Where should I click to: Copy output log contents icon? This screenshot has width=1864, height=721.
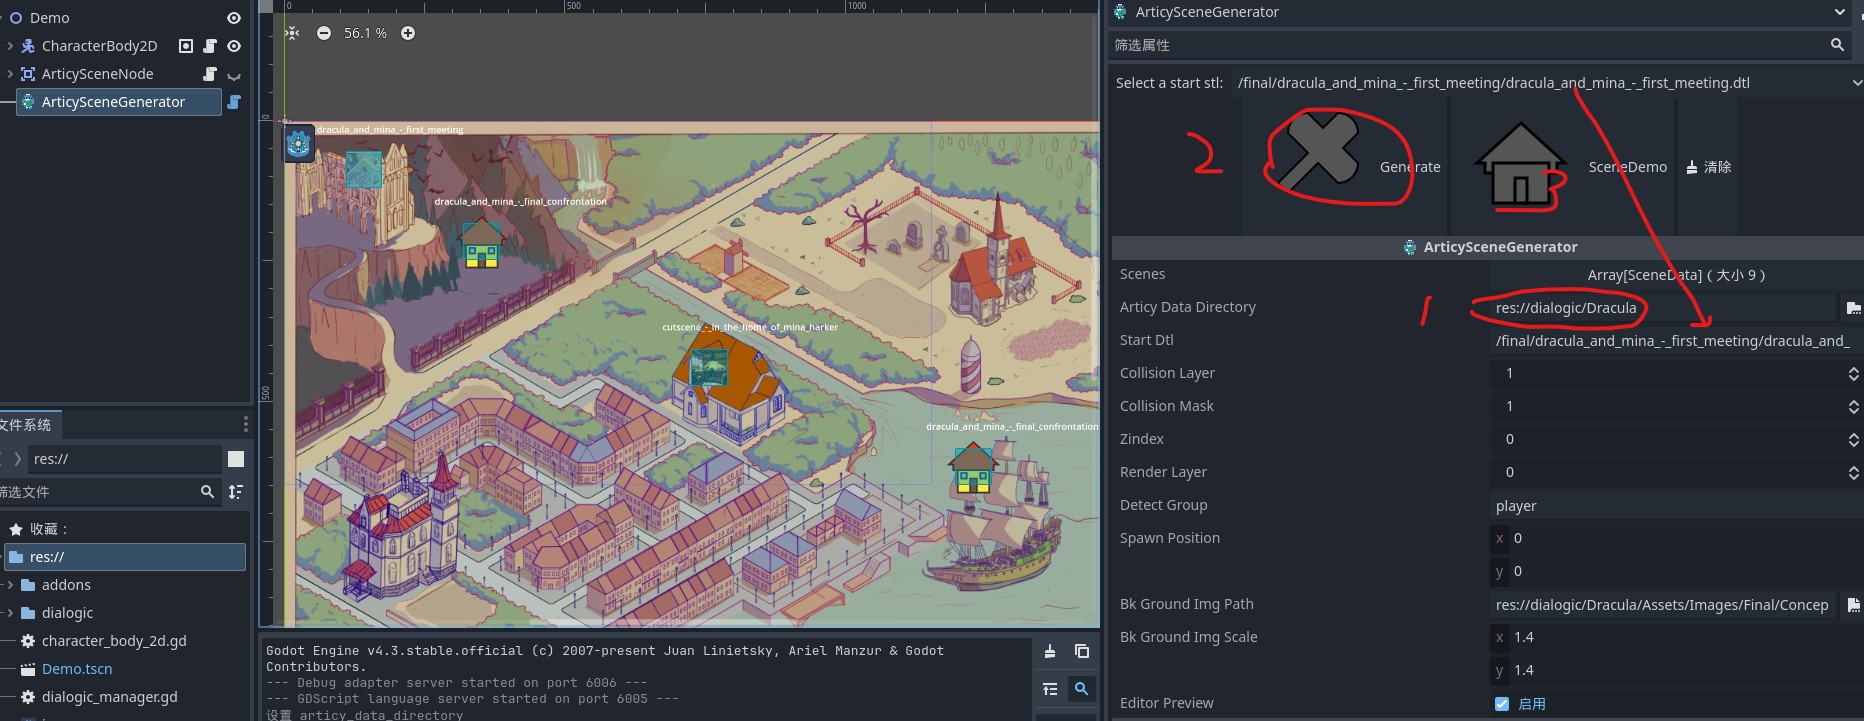[x=1081, y=651]
